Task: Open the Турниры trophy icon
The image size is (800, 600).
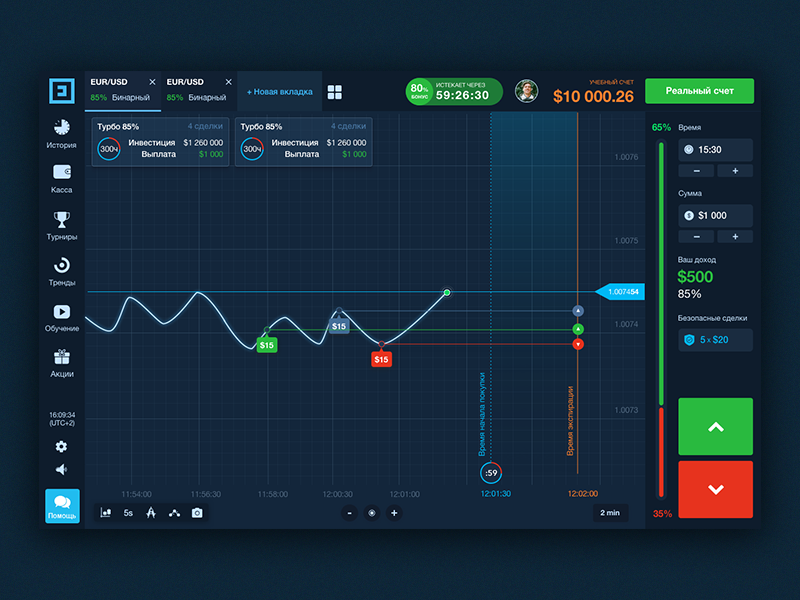Action: coord(62,220)
